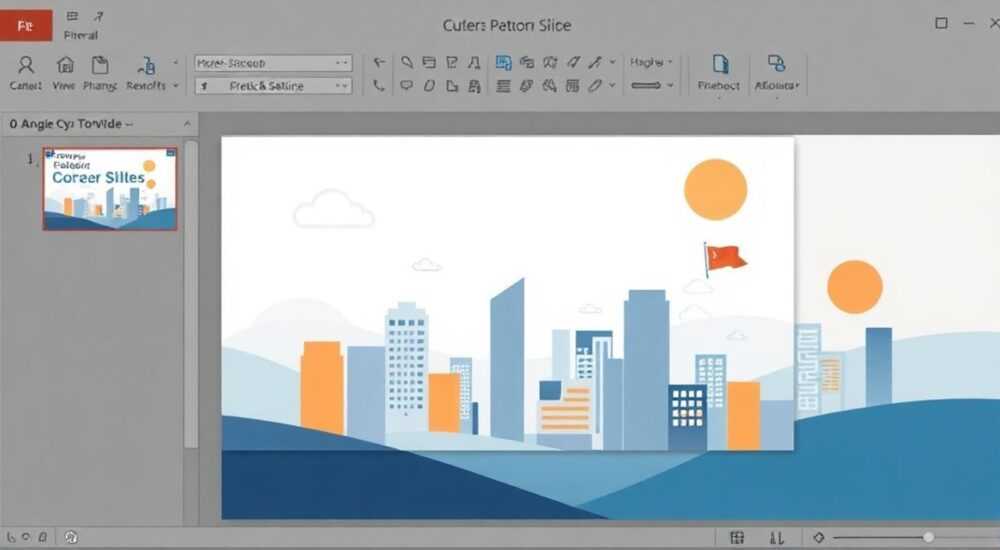The width and height of the screenshot is (1000, 550).
Task: Click the grid view icon in status bar
Action: click(737, 538)
